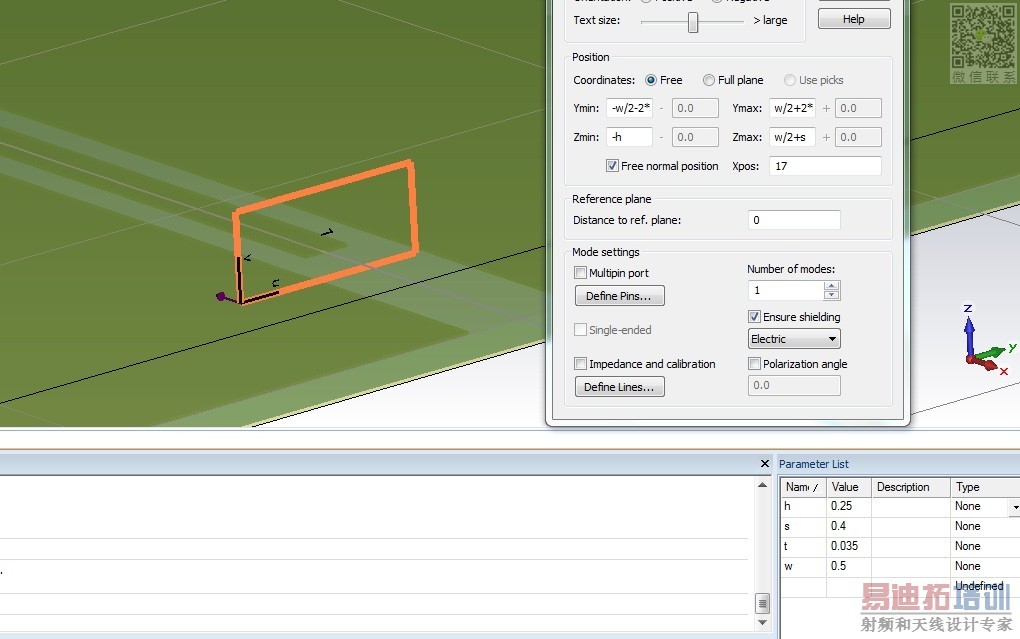Open the Electric shielding dropdown
1020x639 pixels.
pyautogui.click(x=794, y=339)
